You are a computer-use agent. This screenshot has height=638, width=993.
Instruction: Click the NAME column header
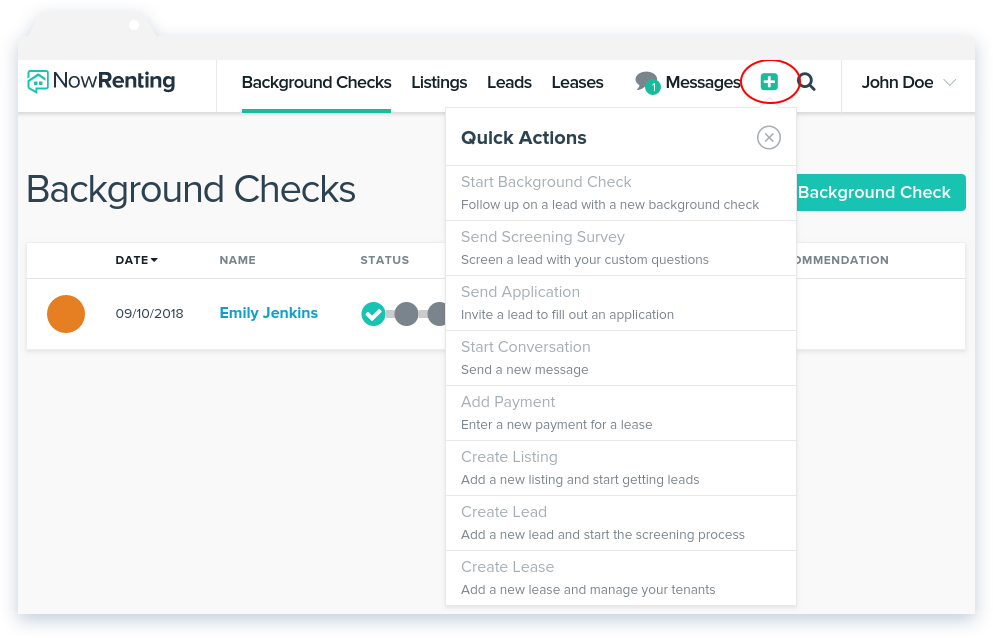click(x=237, y=260)
